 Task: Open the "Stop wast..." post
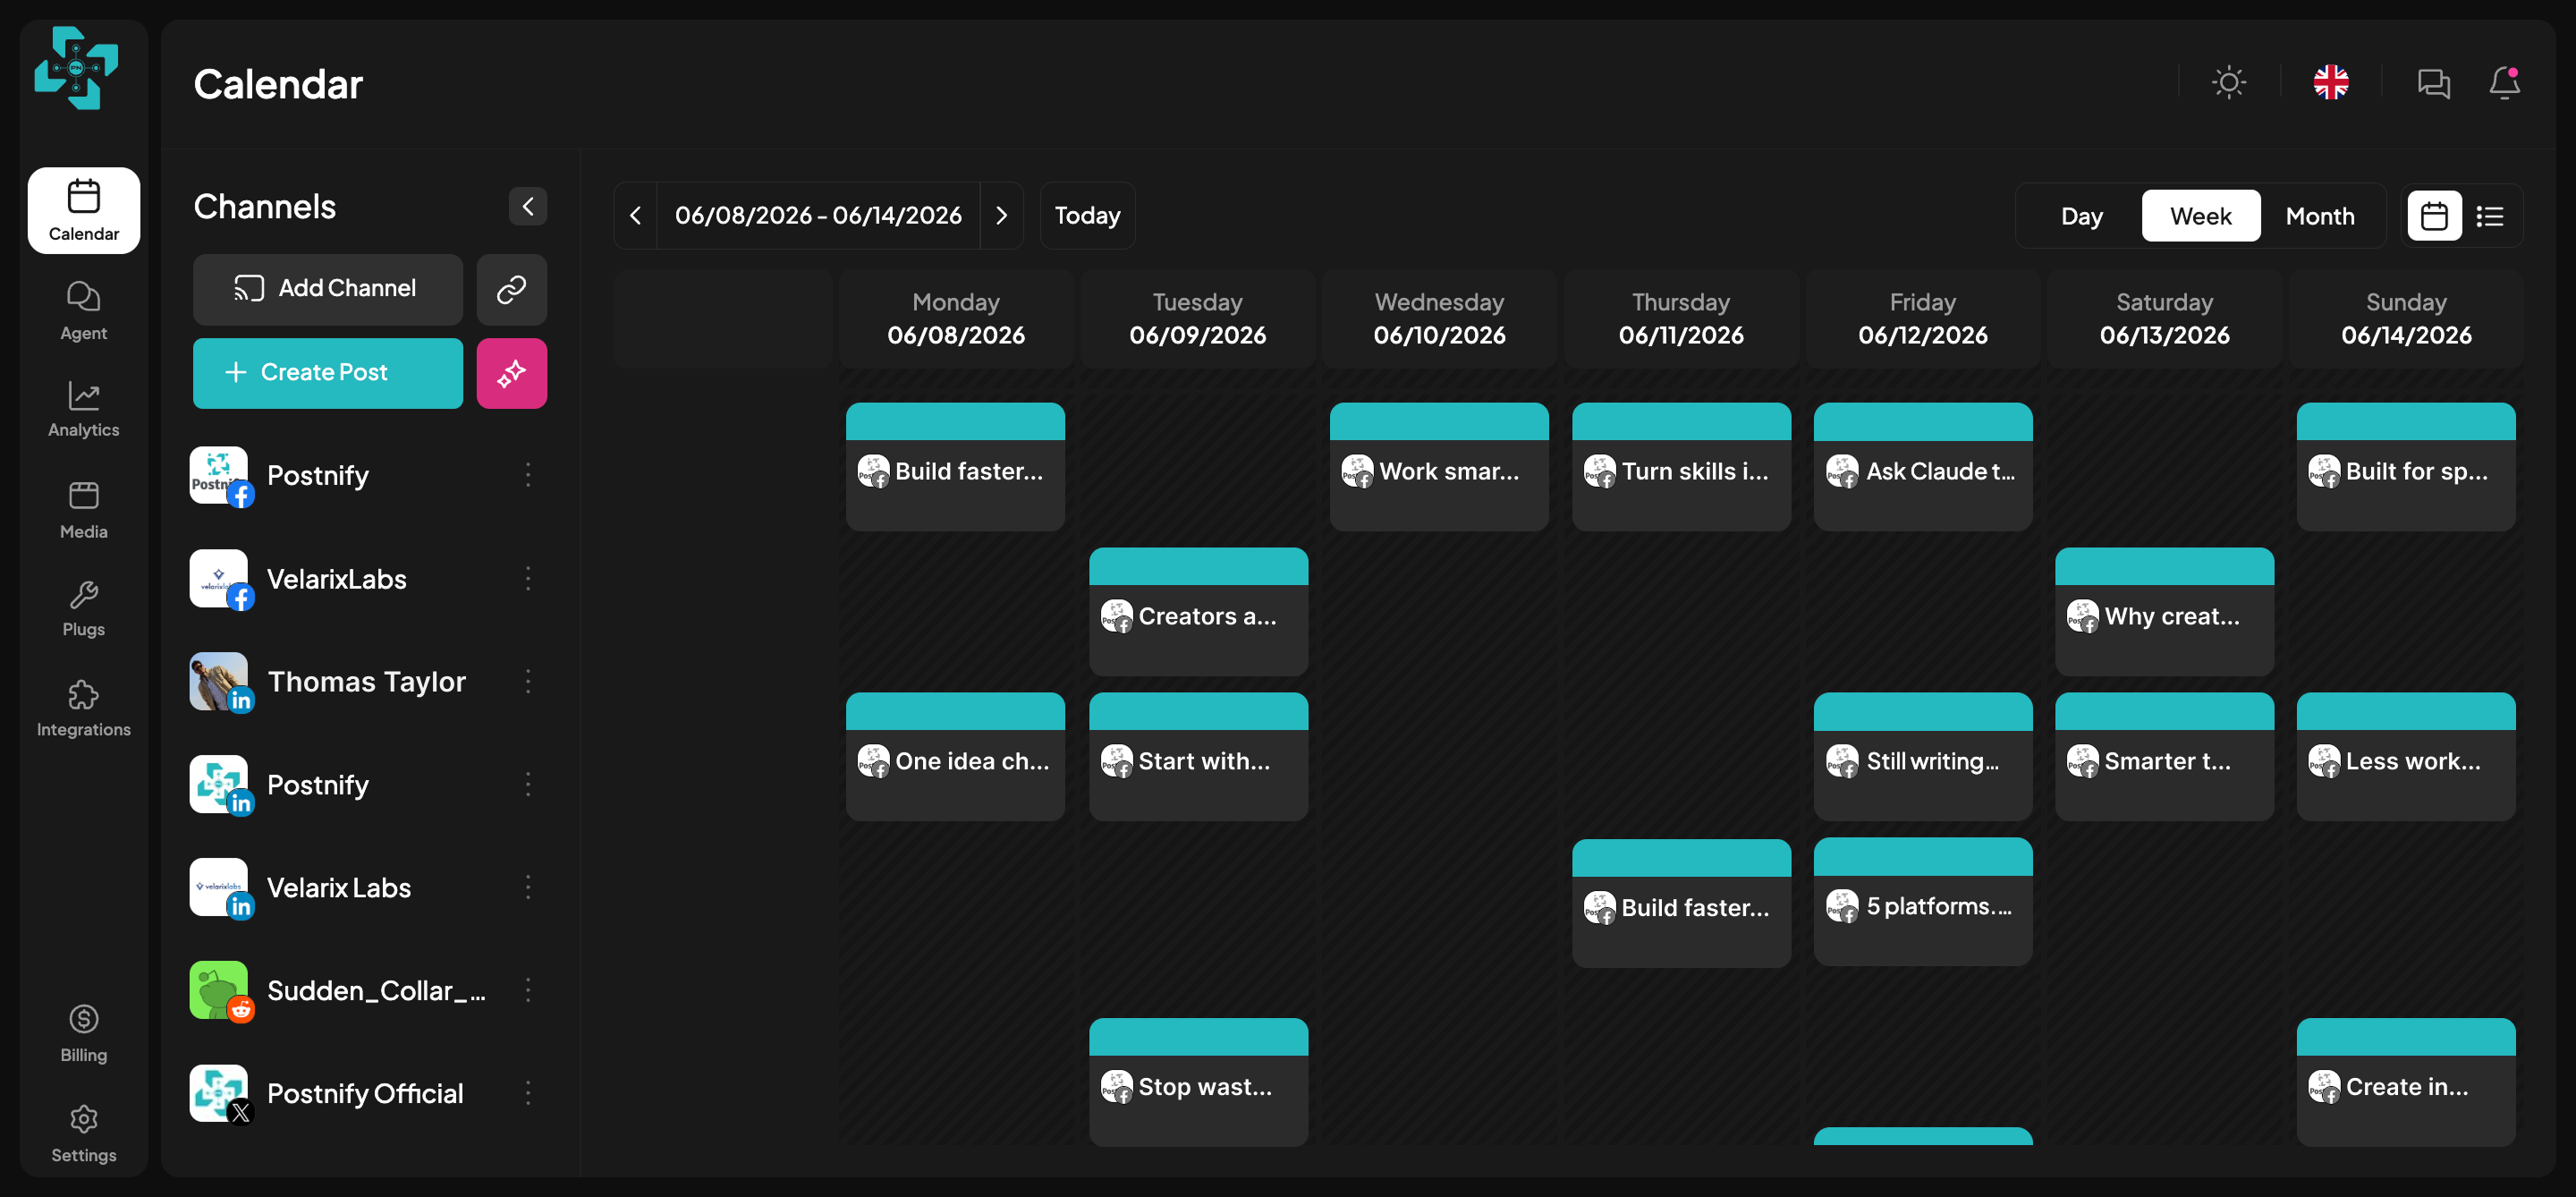[x=1198, y=1082]
